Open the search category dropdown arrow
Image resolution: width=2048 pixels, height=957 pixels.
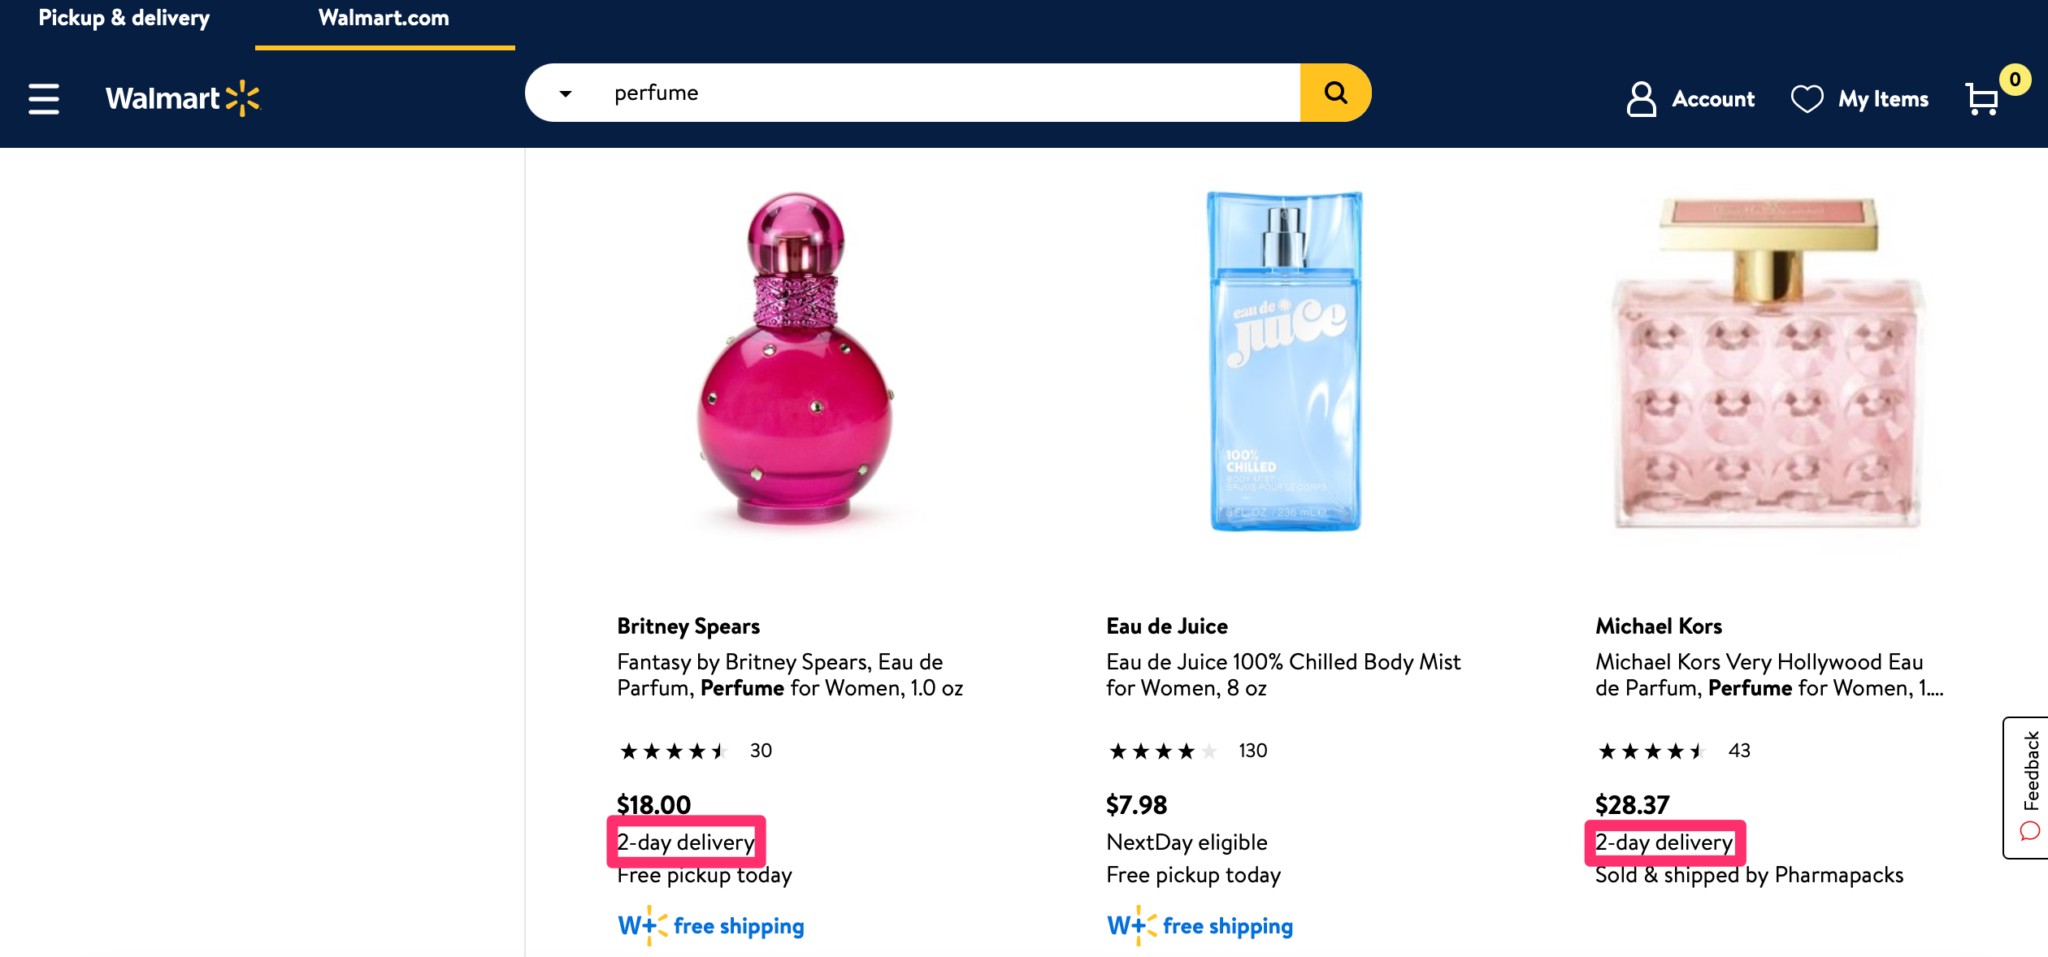(x=566, y=92)
